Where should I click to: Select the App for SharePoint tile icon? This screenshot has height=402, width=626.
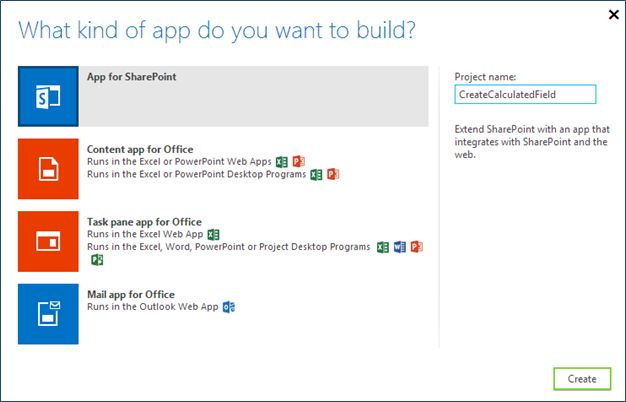coord(48,96)
